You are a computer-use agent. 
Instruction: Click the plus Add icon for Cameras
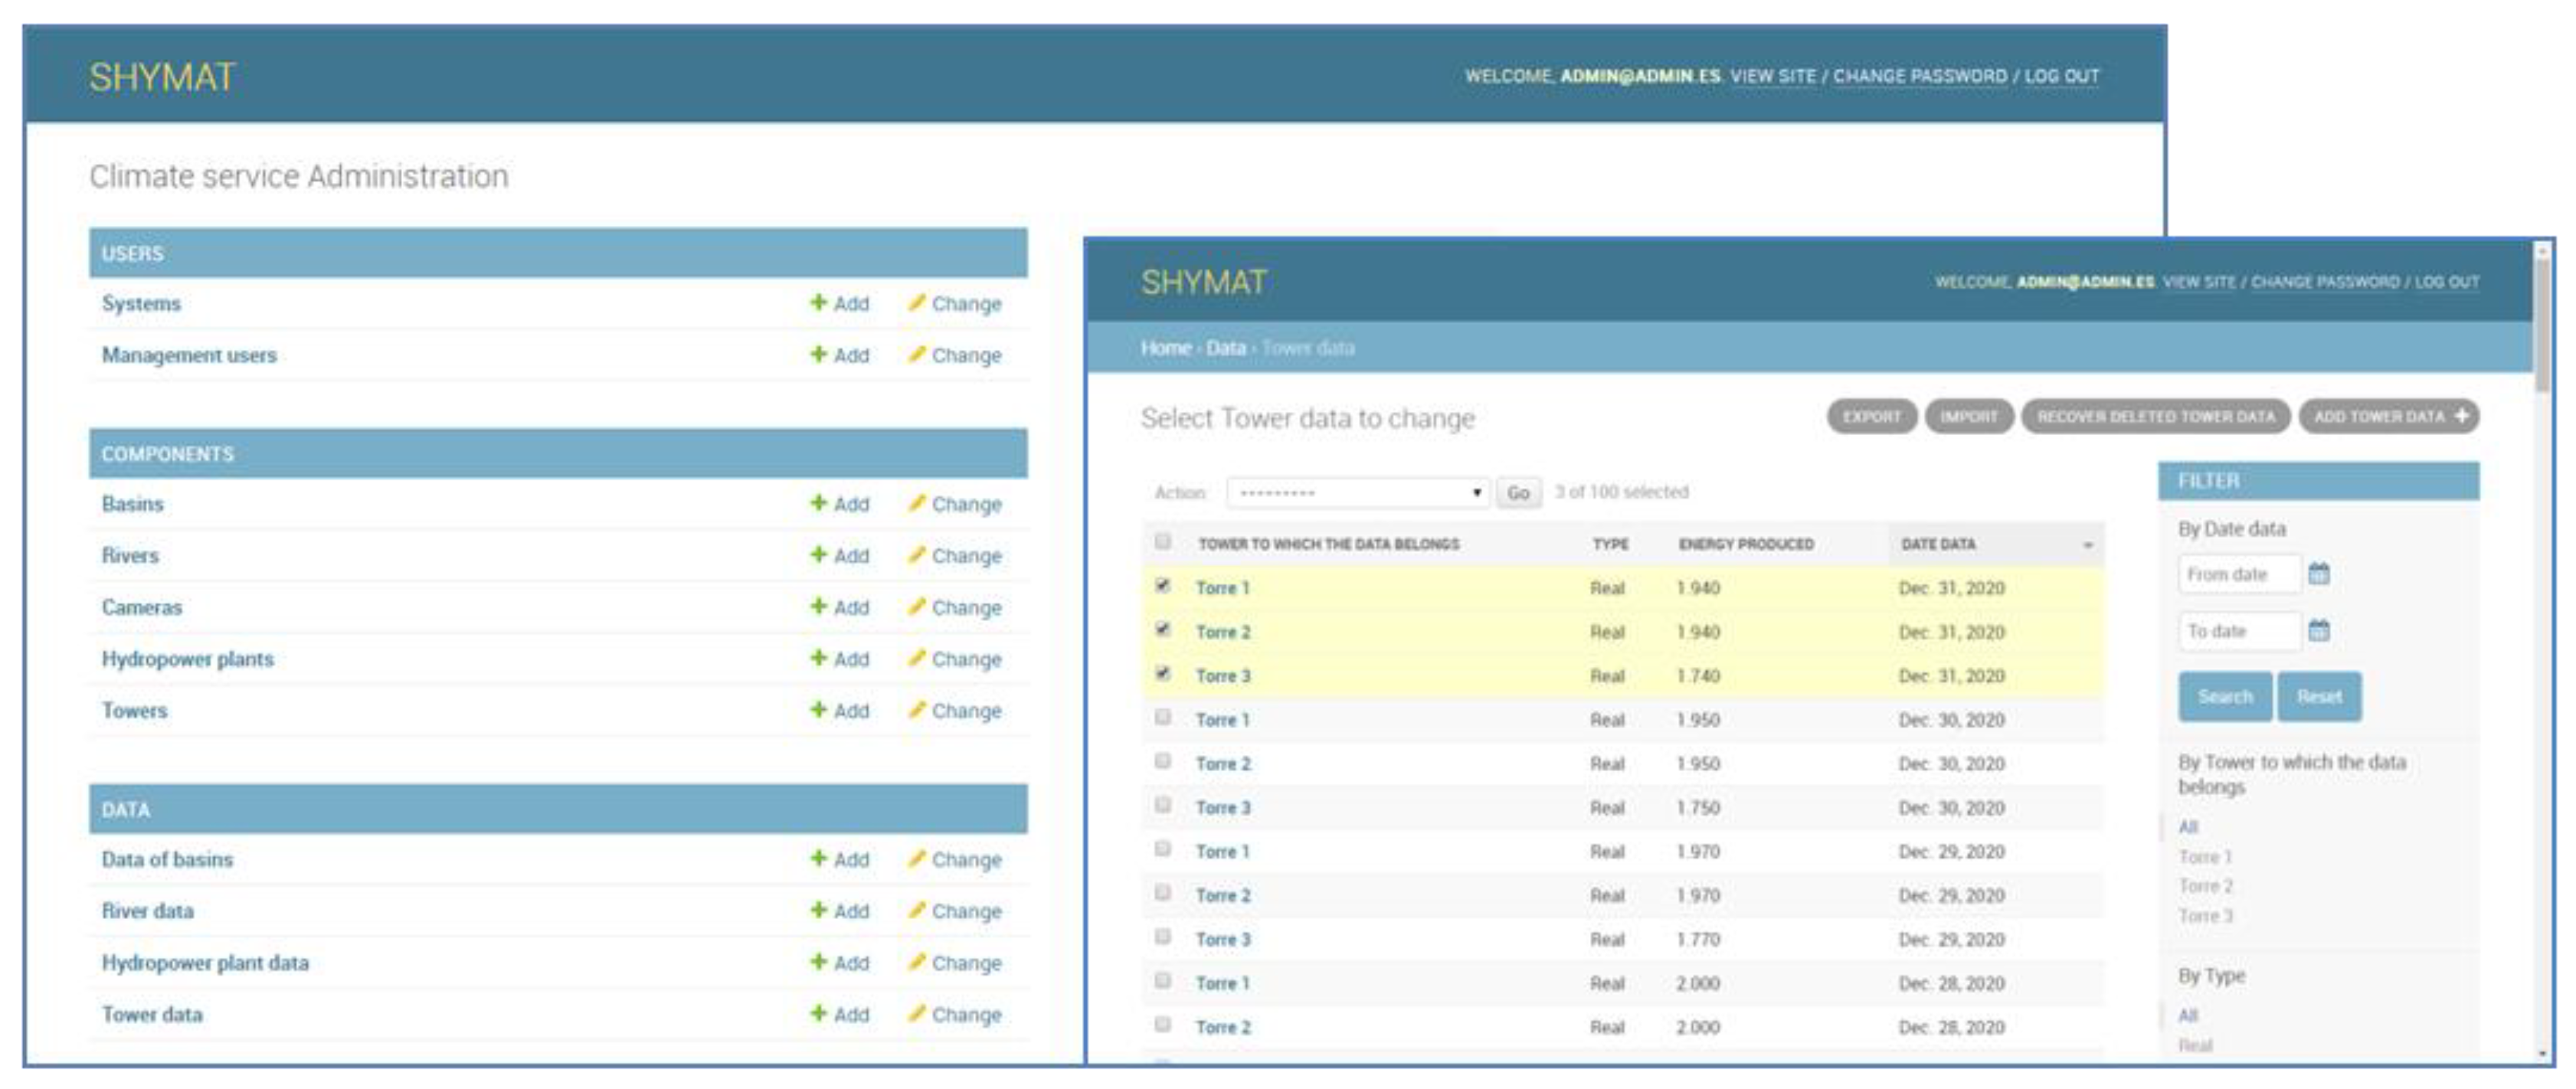tap(818, 607)
